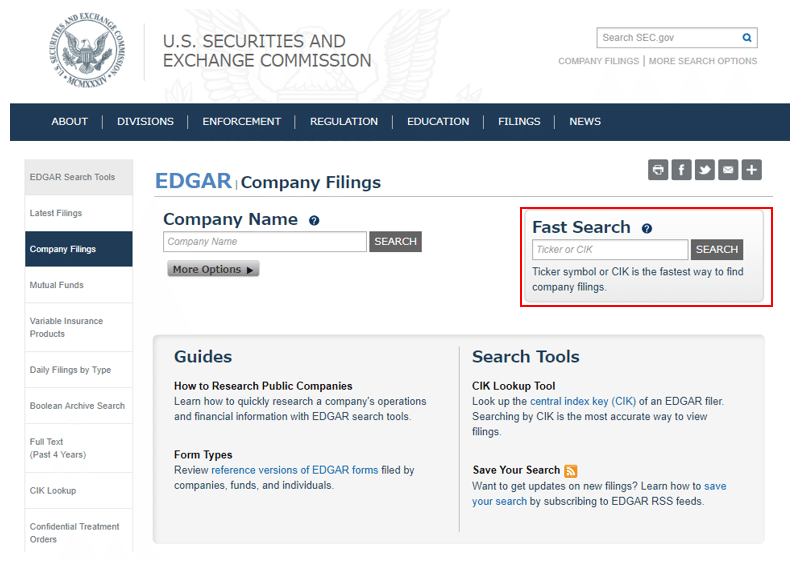The width and height of the screenshot is (799, 561).
Task: Focus the Ticker or CIK input field
Action: 610,250
